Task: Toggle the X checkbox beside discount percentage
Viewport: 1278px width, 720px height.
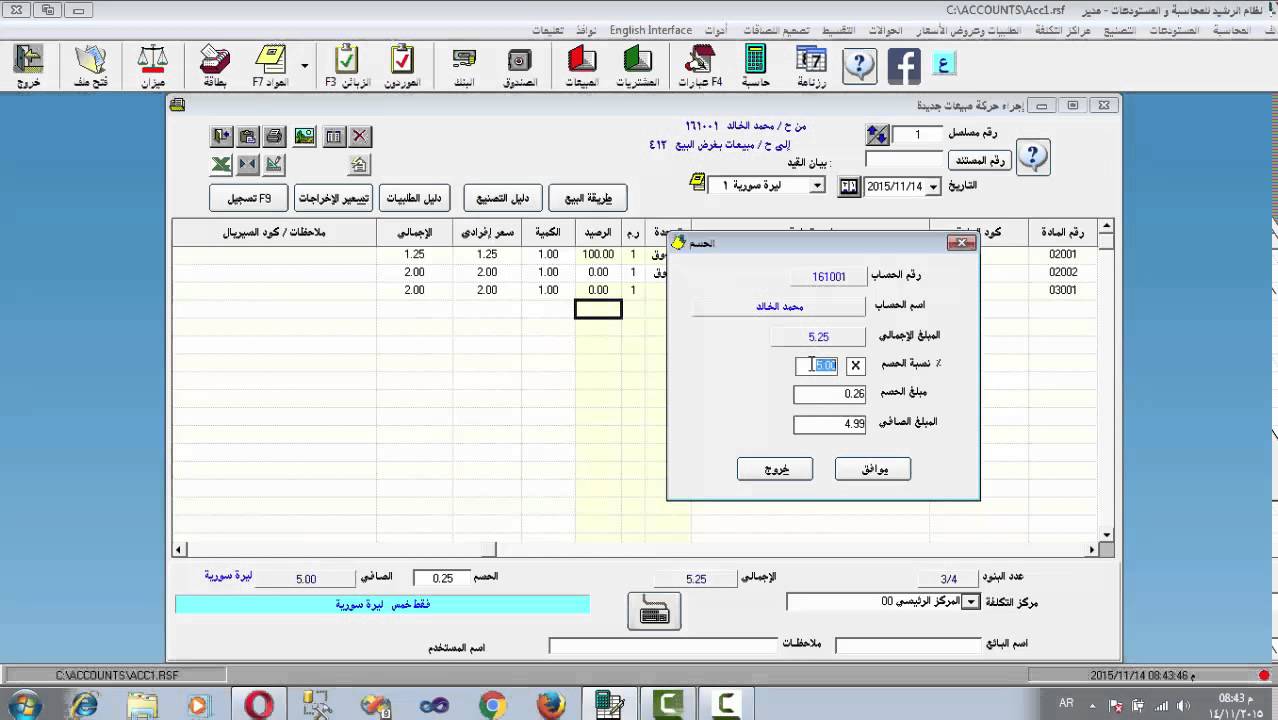Action: [855, 366]
